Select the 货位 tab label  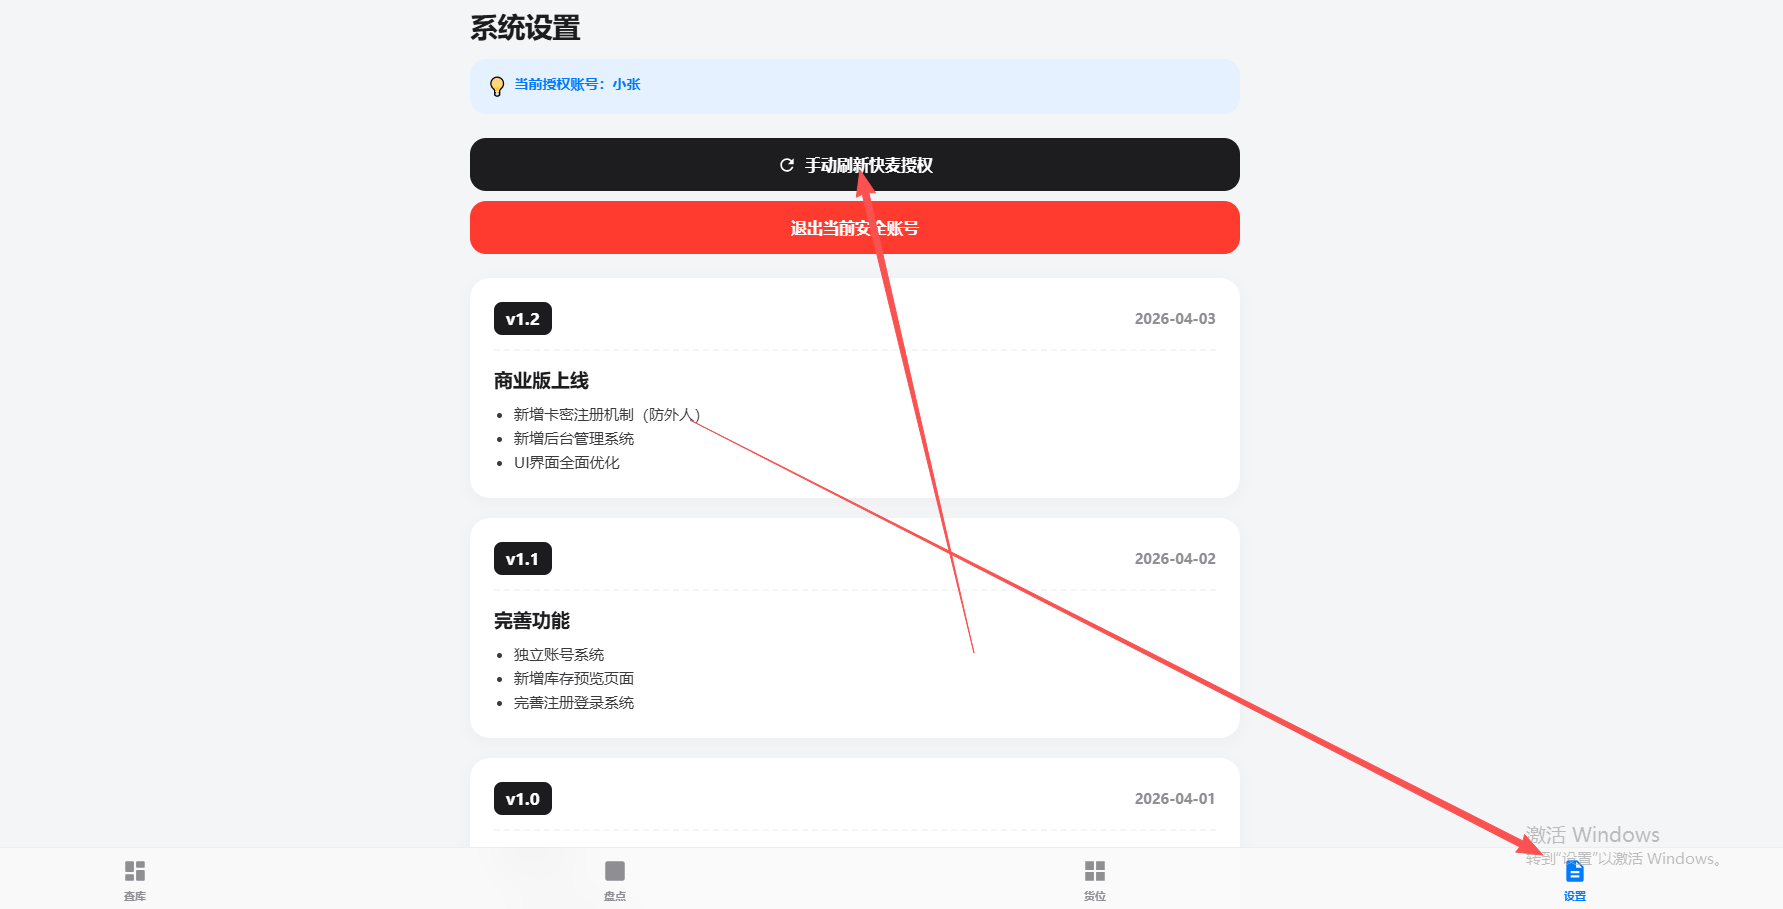[x=1095, y=896]
